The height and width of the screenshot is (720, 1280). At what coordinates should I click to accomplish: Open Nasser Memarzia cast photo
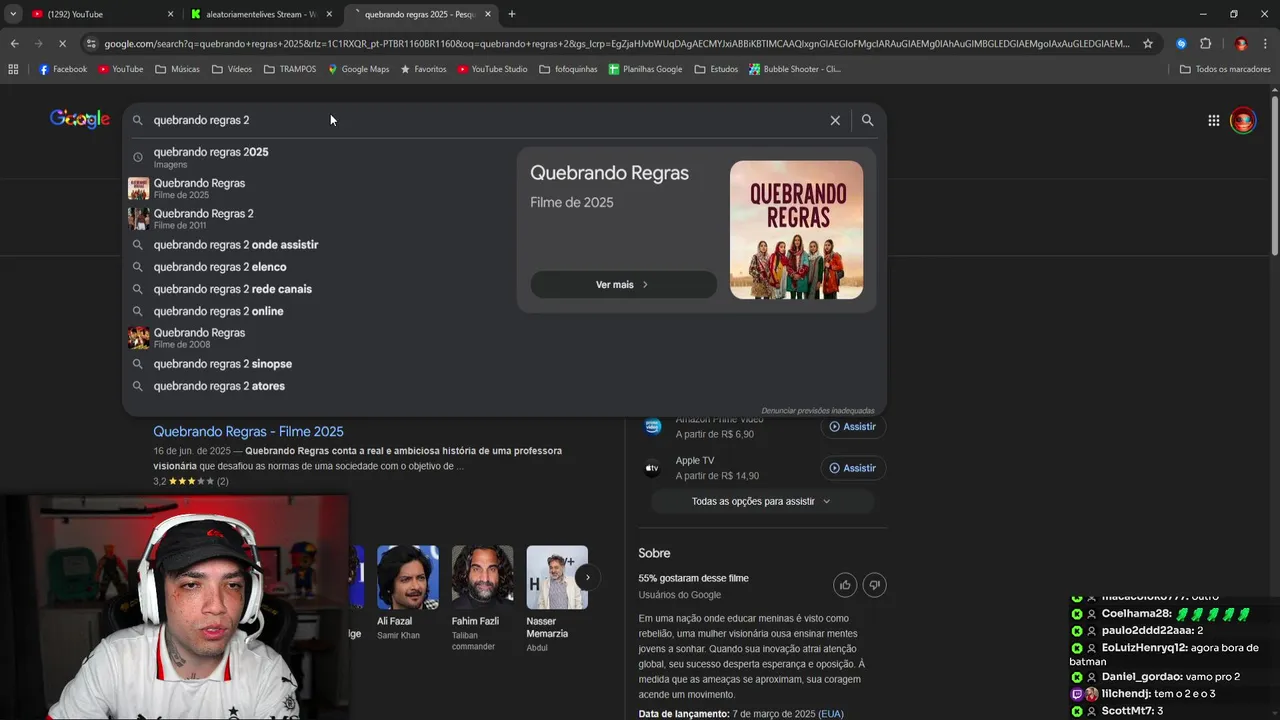pos(557,577)
